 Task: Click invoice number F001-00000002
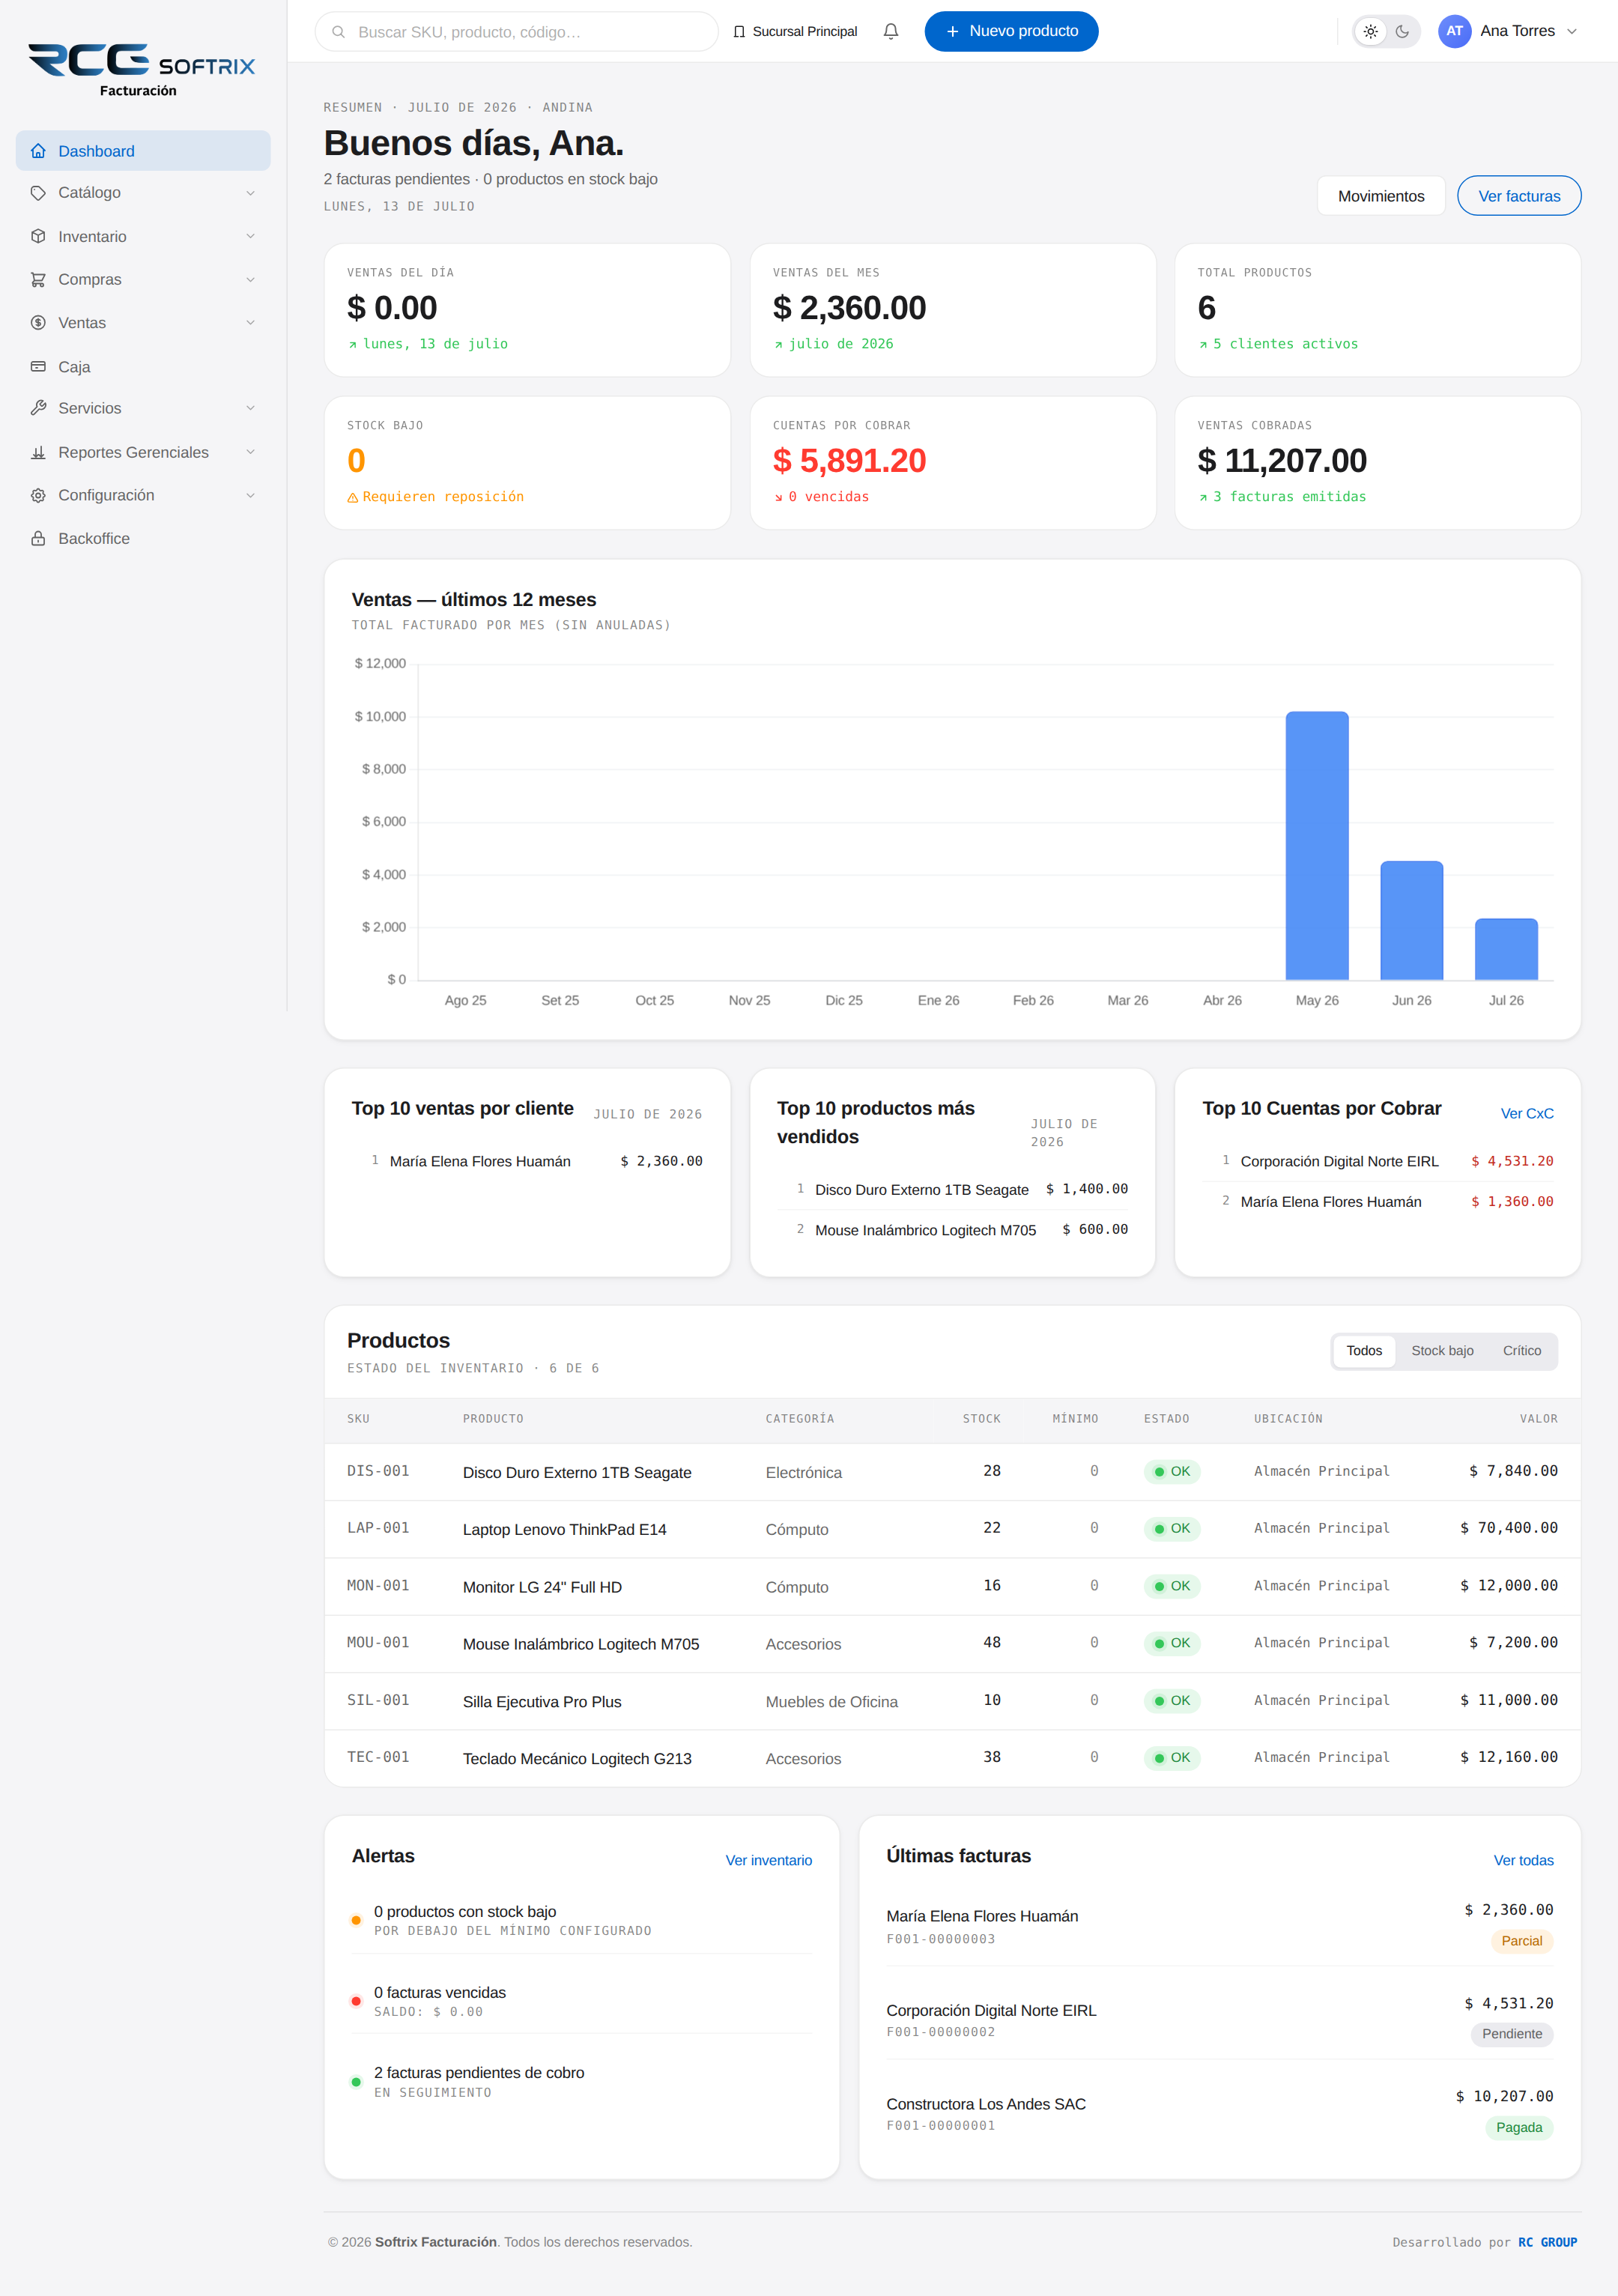pyautogui.click(x=940, y=2032)
